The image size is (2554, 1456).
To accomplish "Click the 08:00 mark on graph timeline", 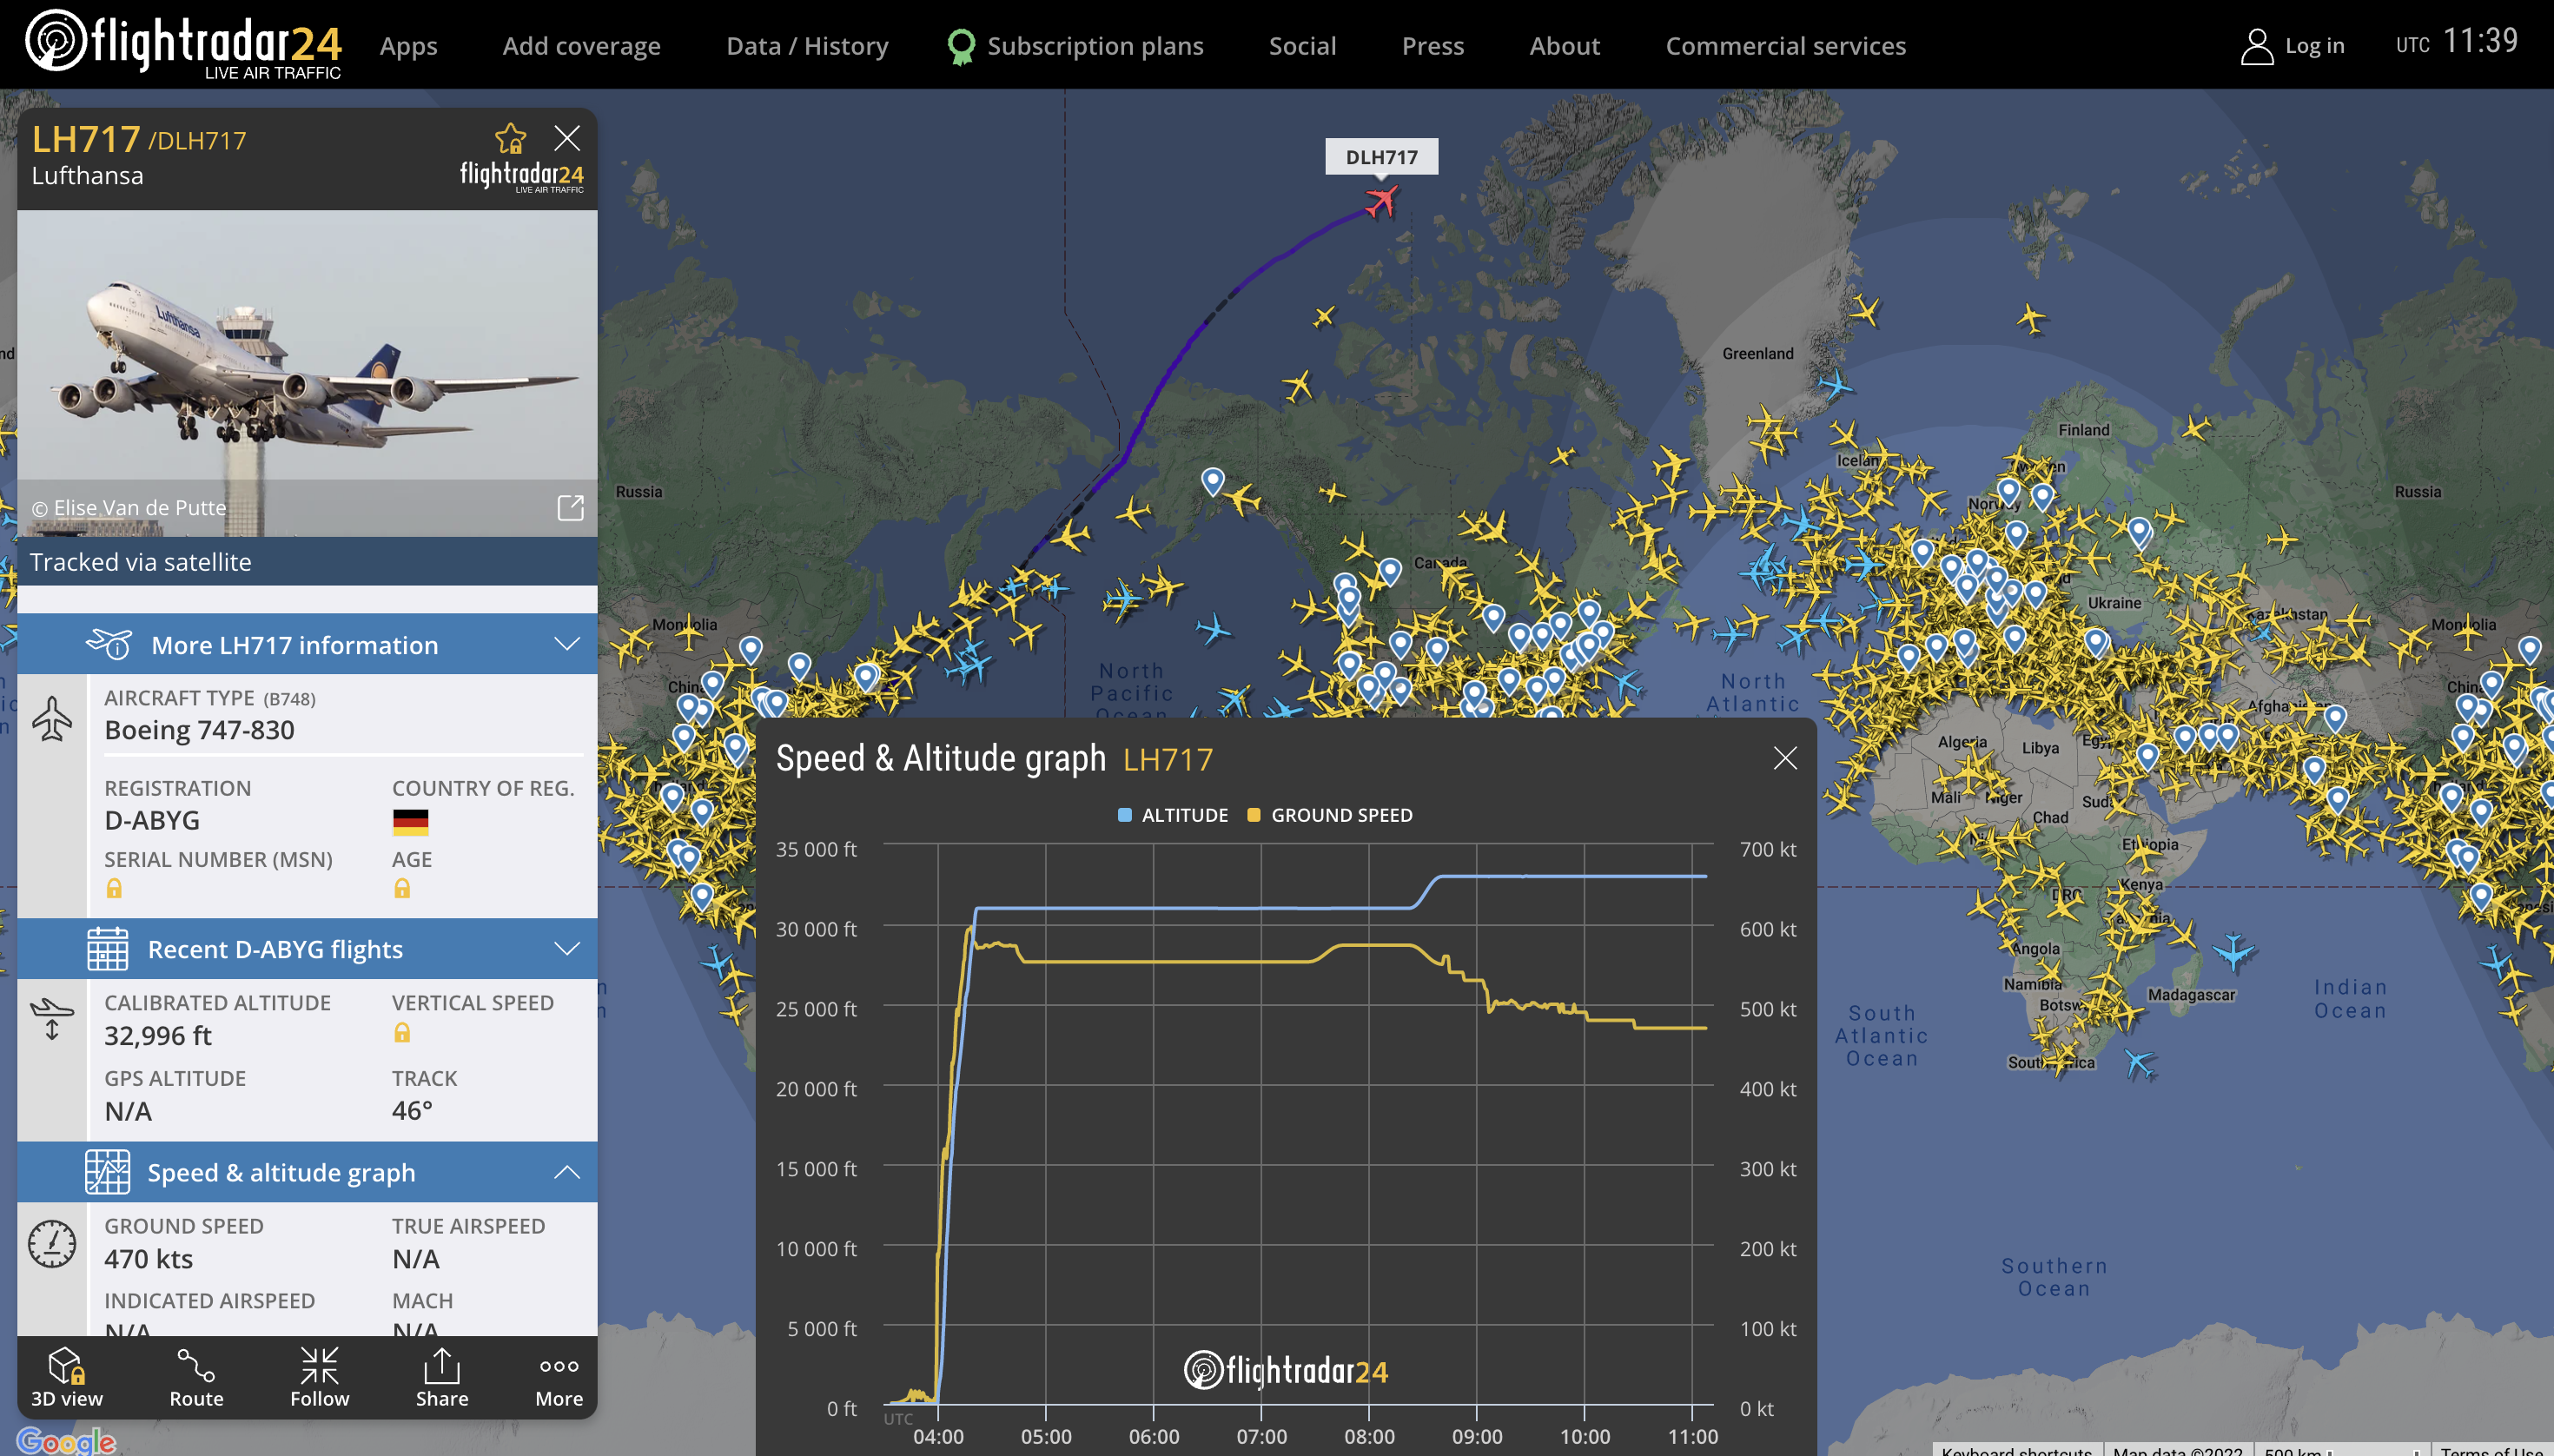I will coord(1369,1436).
